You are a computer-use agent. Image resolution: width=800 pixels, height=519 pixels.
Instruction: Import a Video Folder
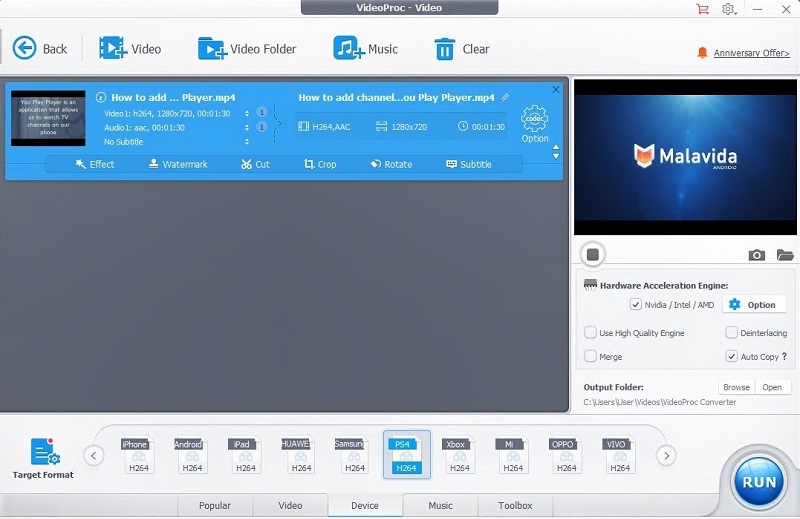click(247, 49)
